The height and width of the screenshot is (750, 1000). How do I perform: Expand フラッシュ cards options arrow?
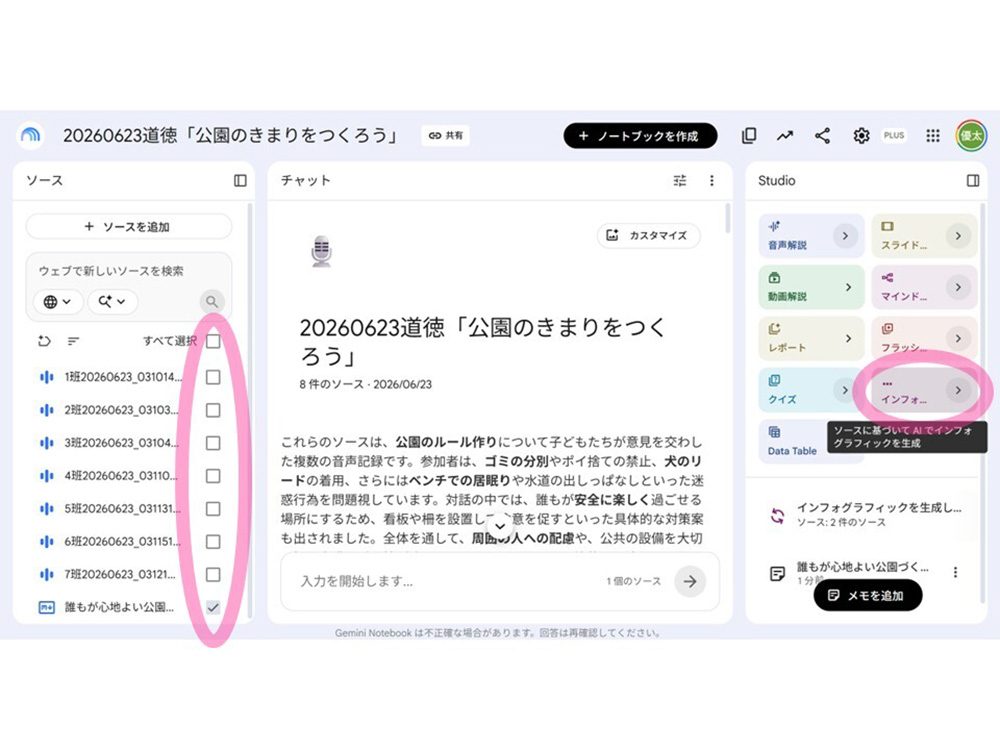click(958, 338)
